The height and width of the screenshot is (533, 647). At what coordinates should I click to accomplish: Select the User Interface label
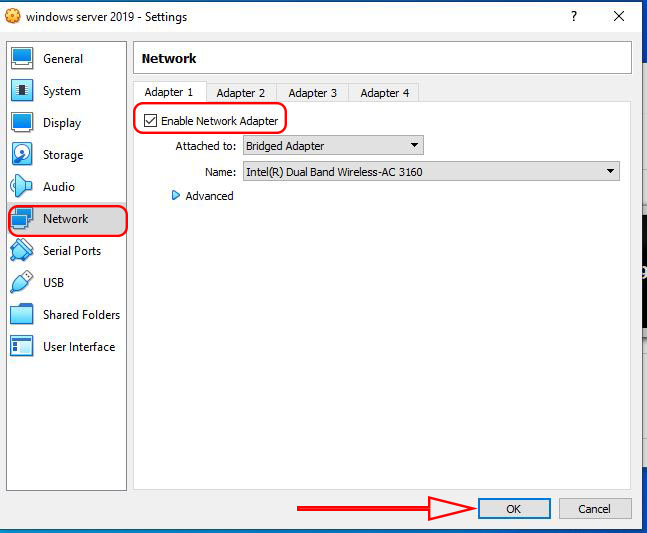tap(79, 347)
